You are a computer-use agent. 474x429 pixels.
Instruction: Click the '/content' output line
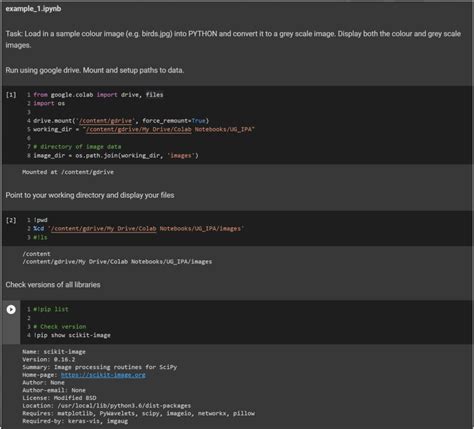(x=36, y=254)
